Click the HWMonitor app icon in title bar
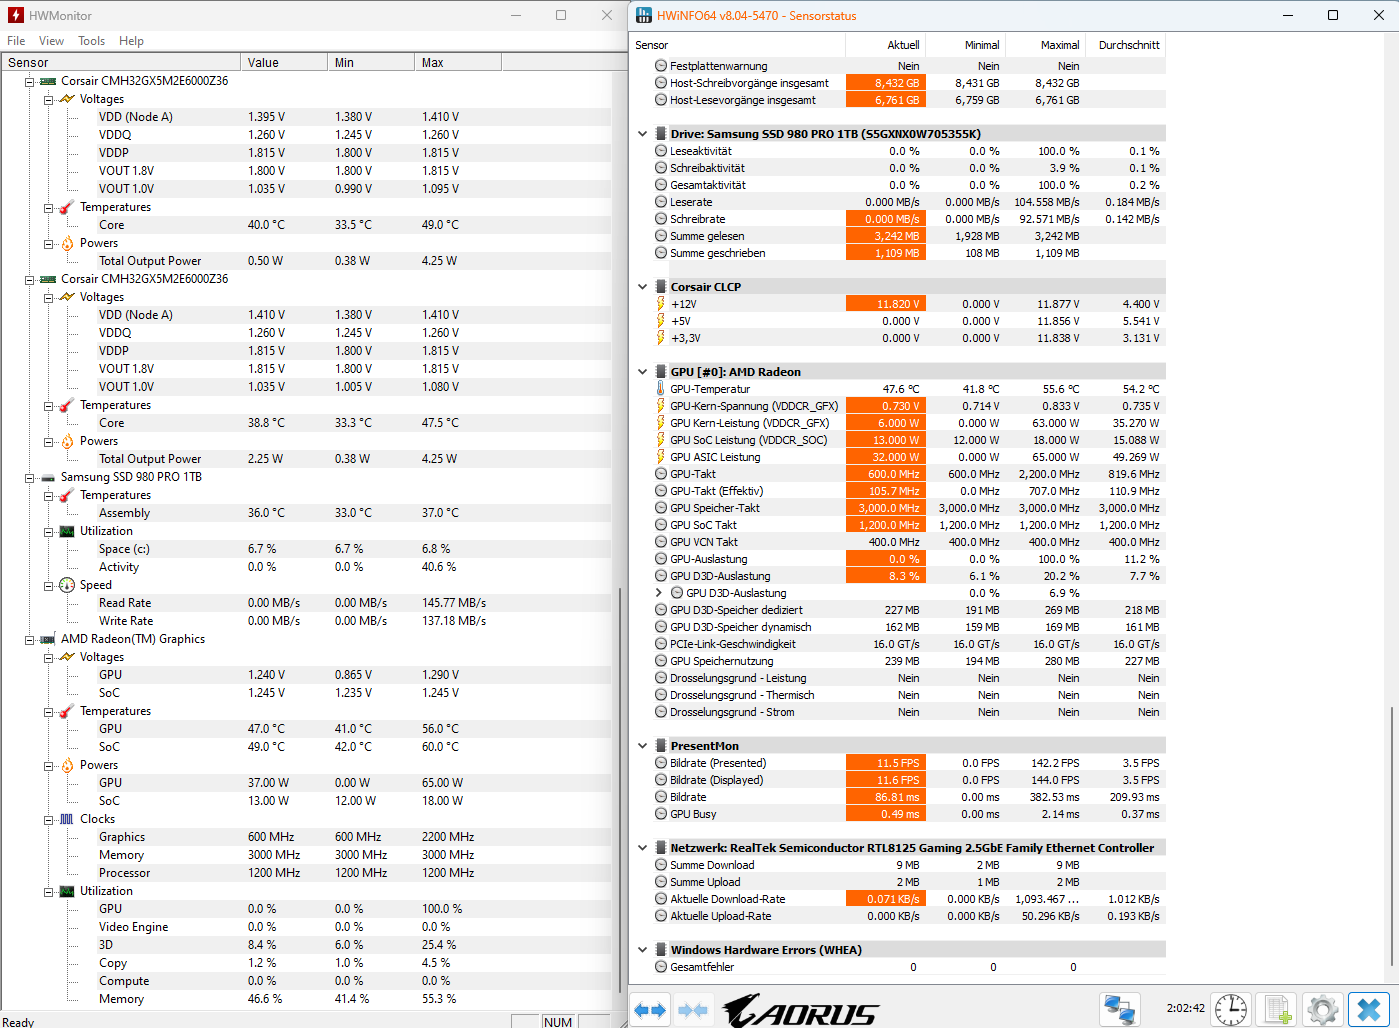Viewport: 1399px width, 1028px height. point(15,15)
